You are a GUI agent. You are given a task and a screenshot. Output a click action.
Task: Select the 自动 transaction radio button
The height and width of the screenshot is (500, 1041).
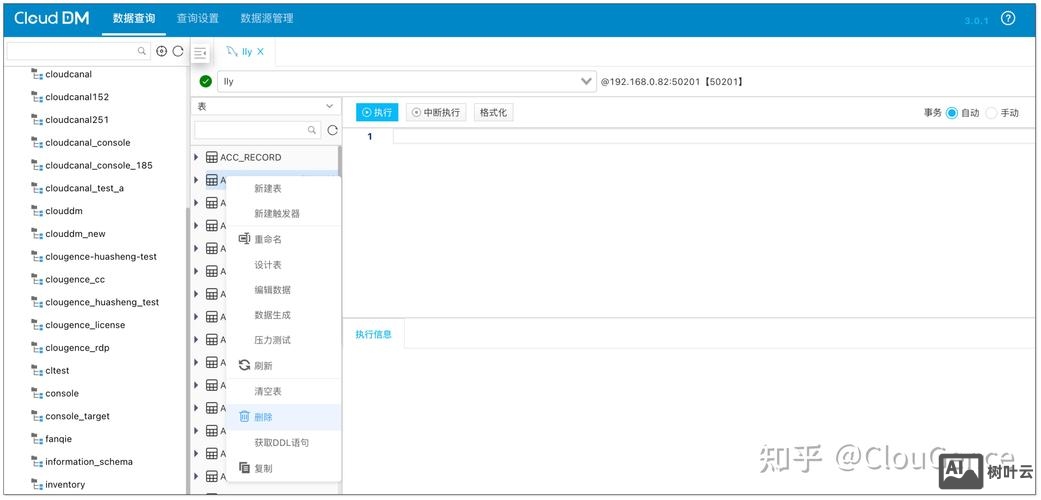[951, 113]
